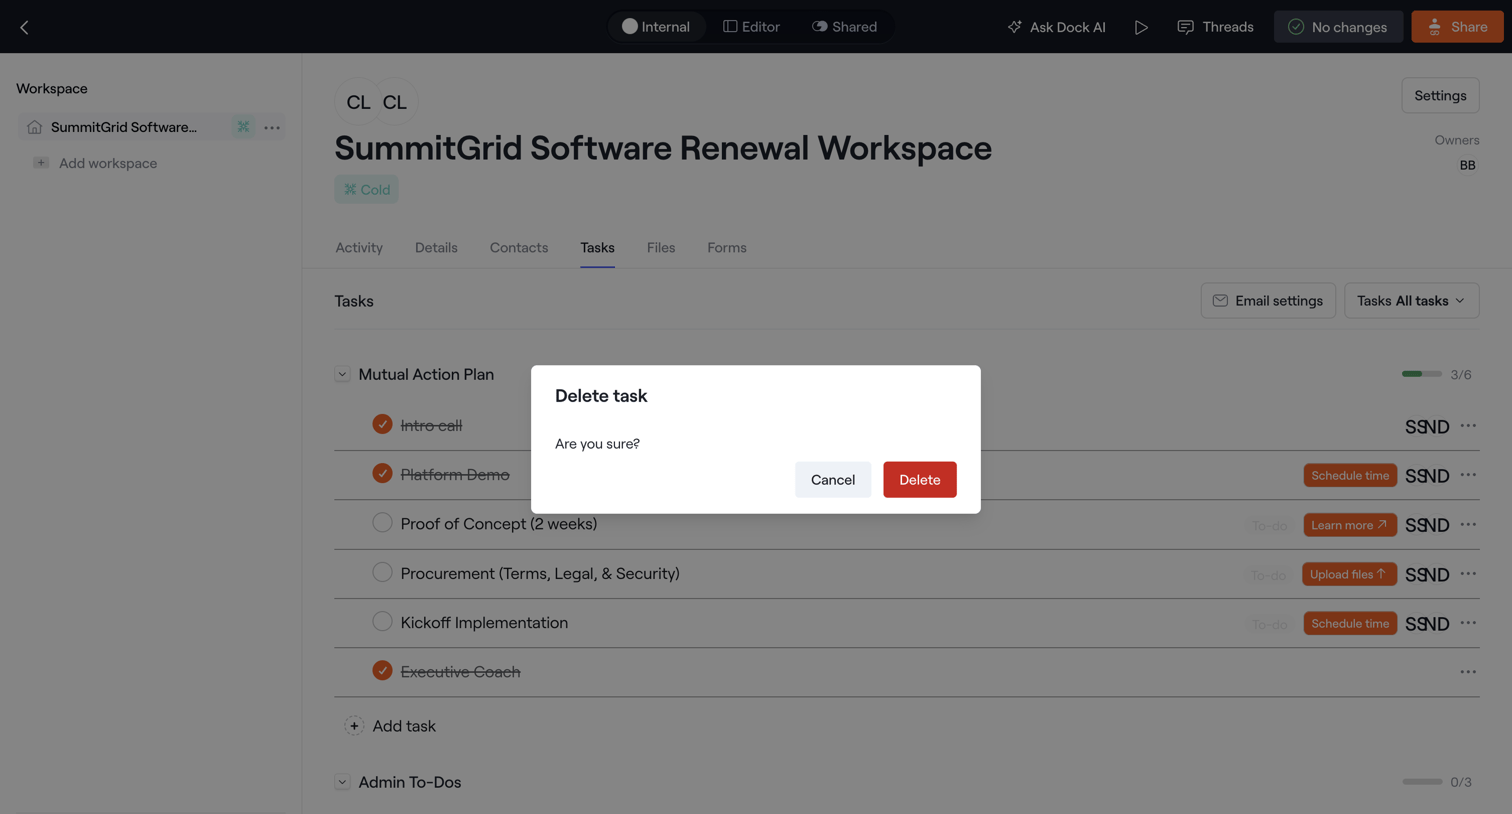Open the Threads chat icon

(x=1185, y=27)
